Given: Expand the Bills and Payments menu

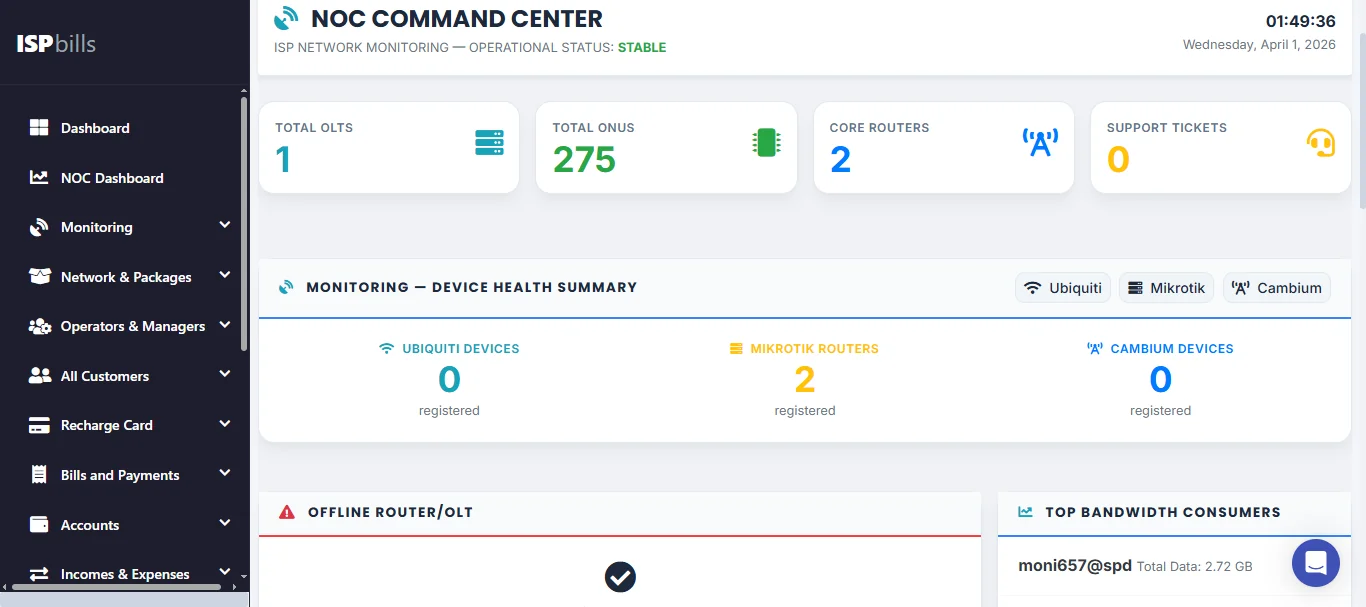Looking at the screenshot, I should click(x=120, y=474).
